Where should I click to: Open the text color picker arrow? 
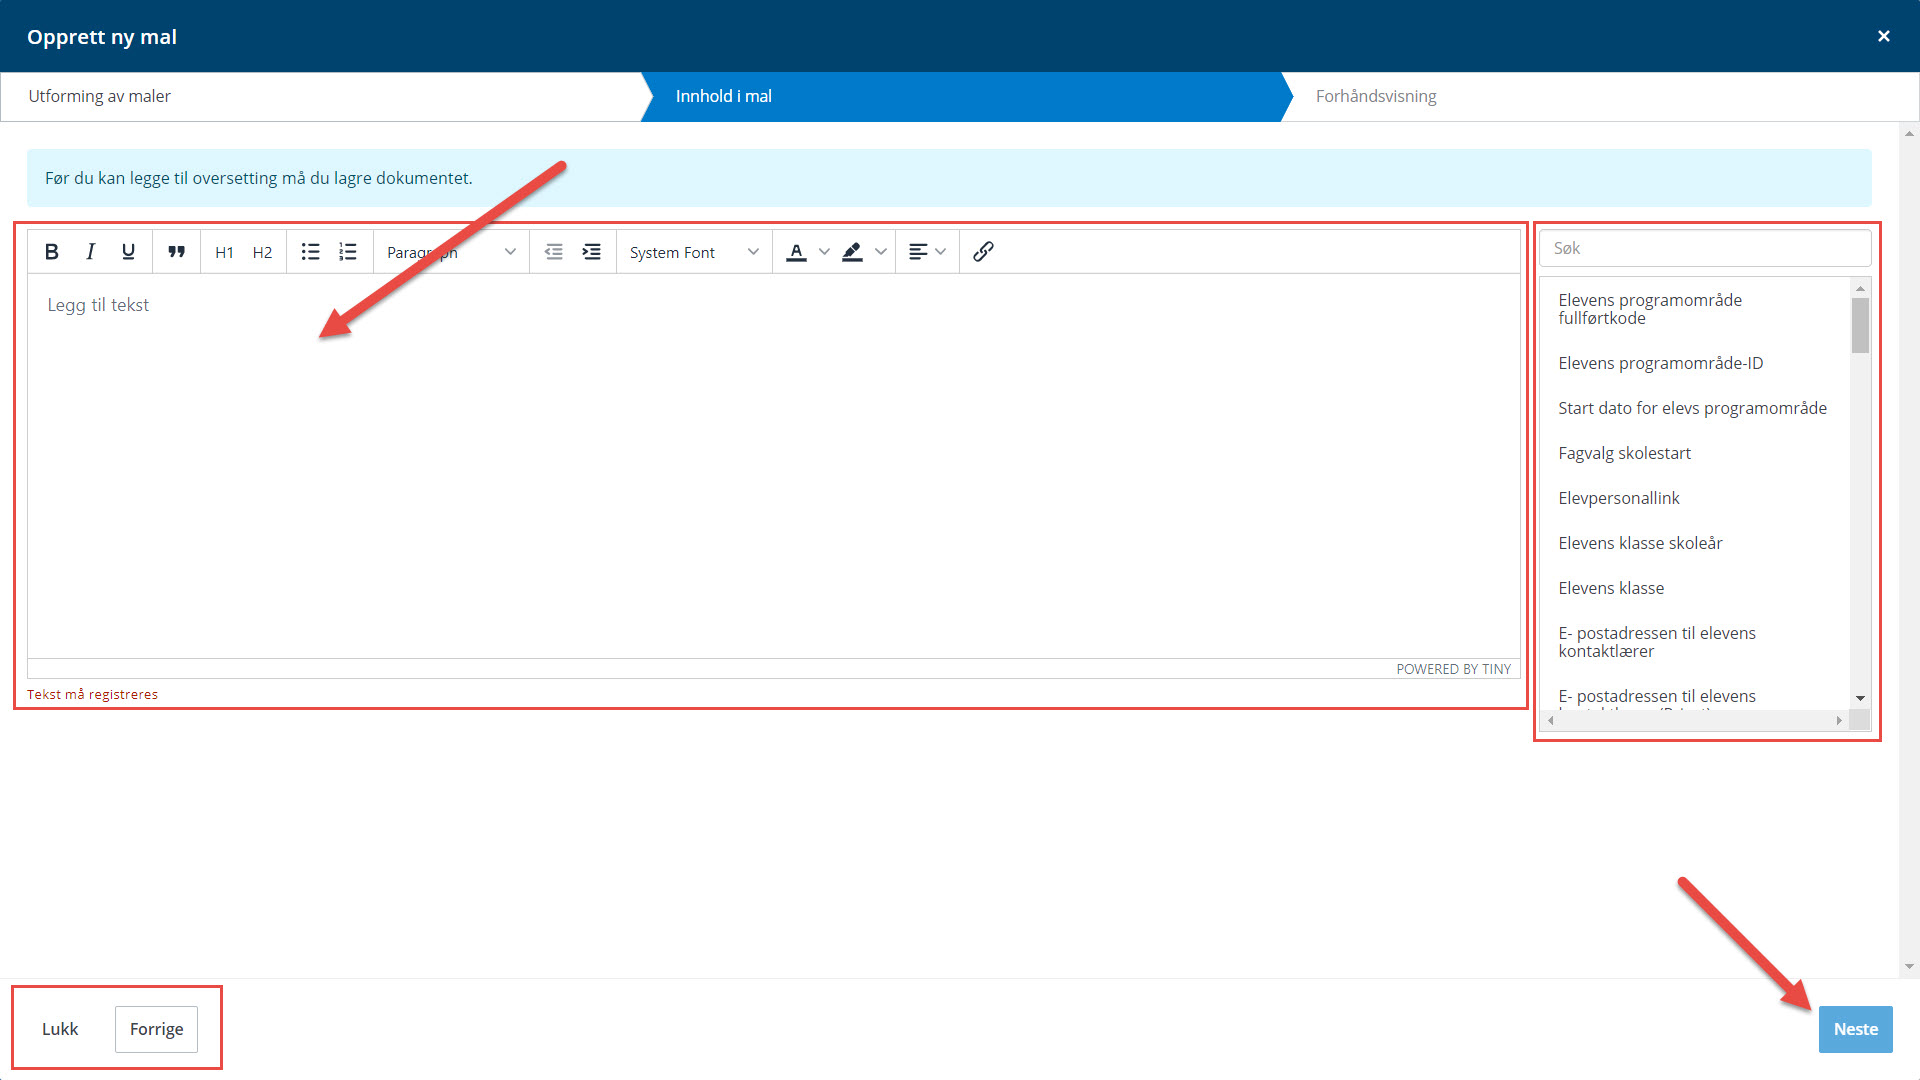824,252
